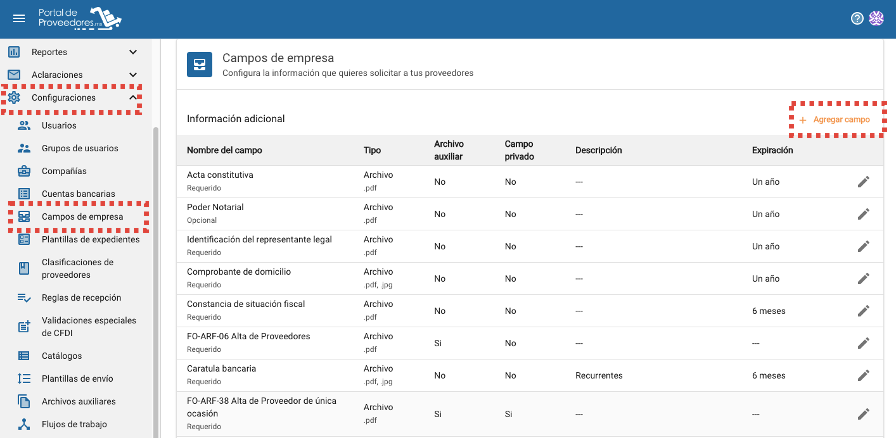Click the Plantillas de envío icon
Viewport: 896px width, 438px height.
click(24, 379)
